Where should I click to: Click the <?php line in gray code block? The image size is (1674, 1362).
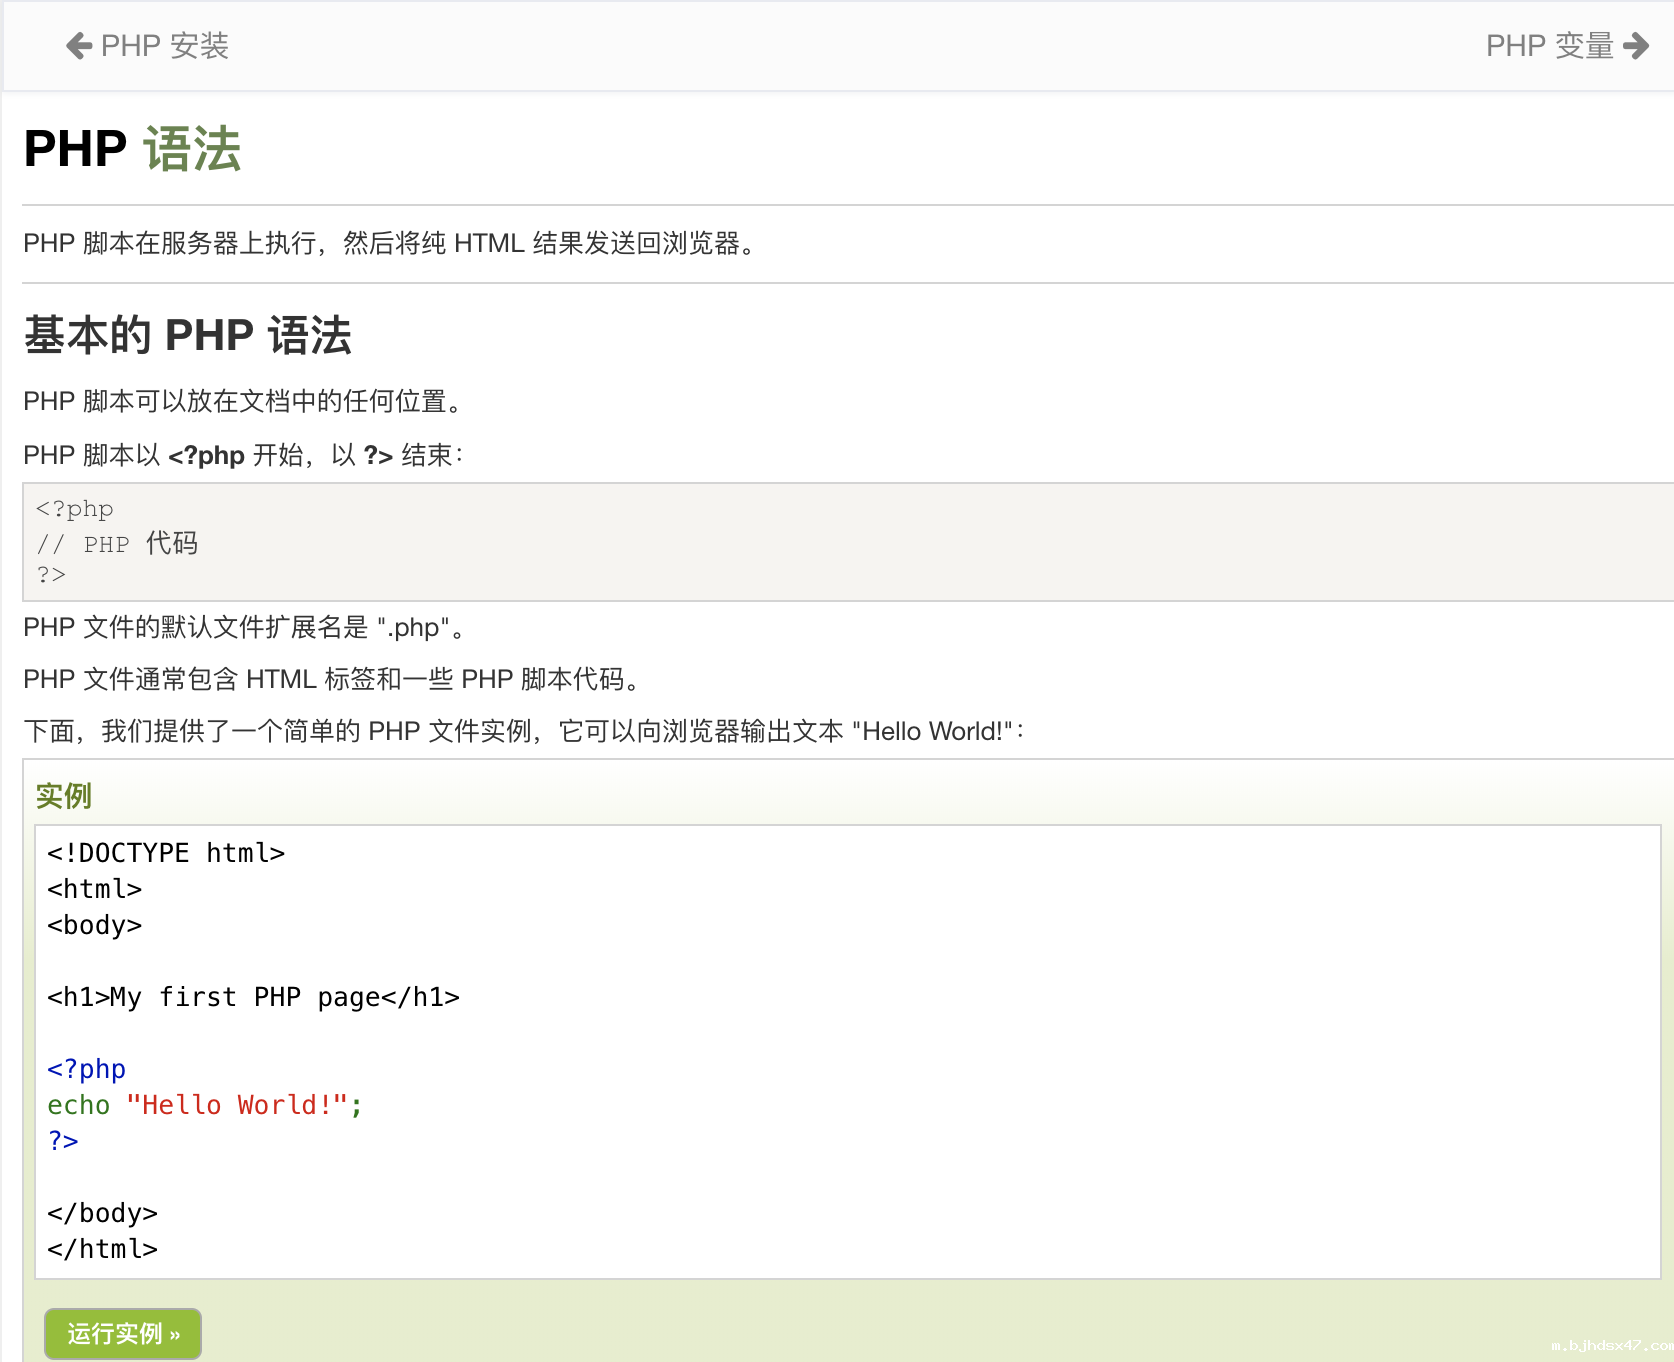[75, 509]
